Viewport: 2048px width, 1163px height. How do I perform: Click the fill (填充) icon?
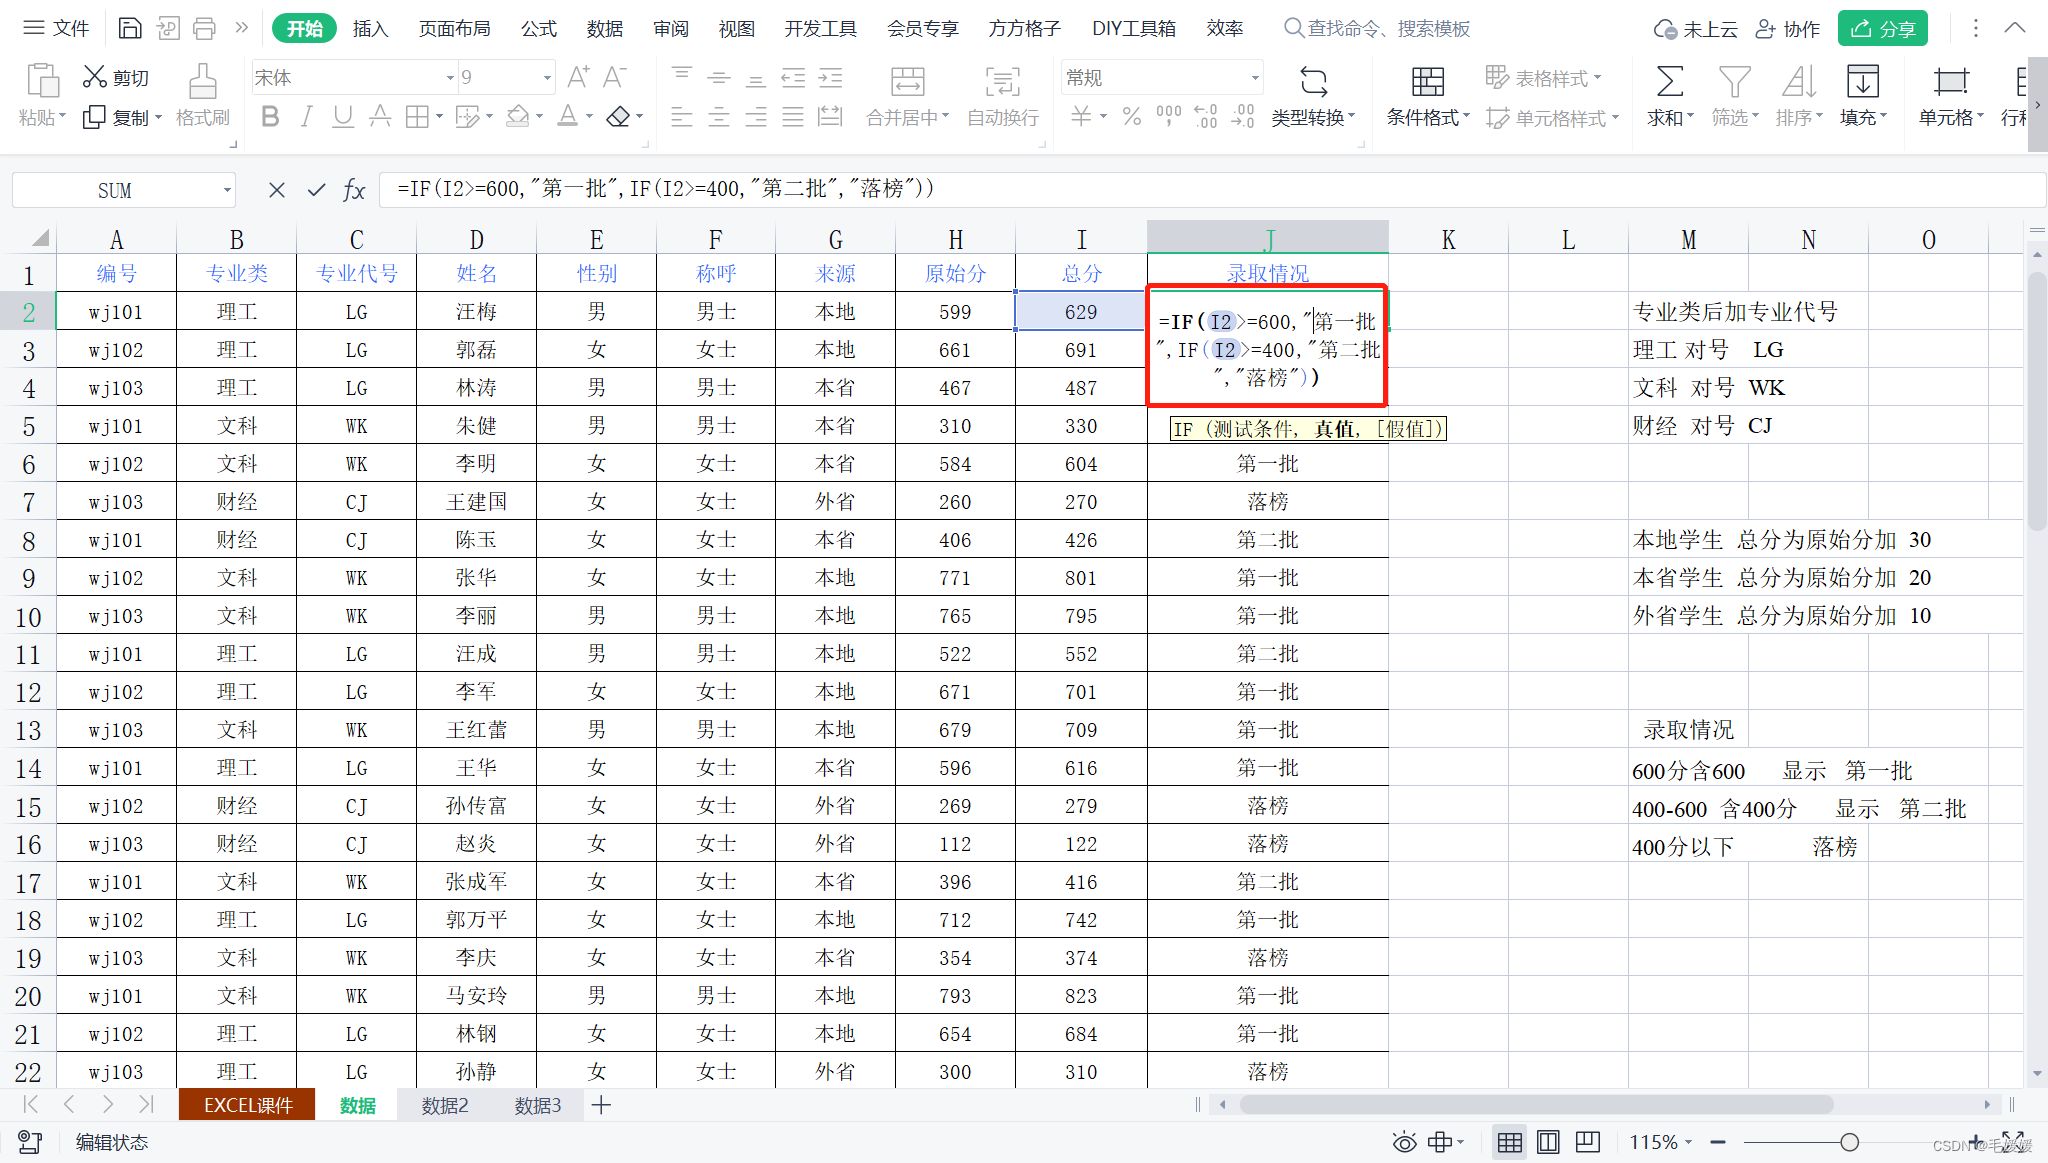[1863, 81]
